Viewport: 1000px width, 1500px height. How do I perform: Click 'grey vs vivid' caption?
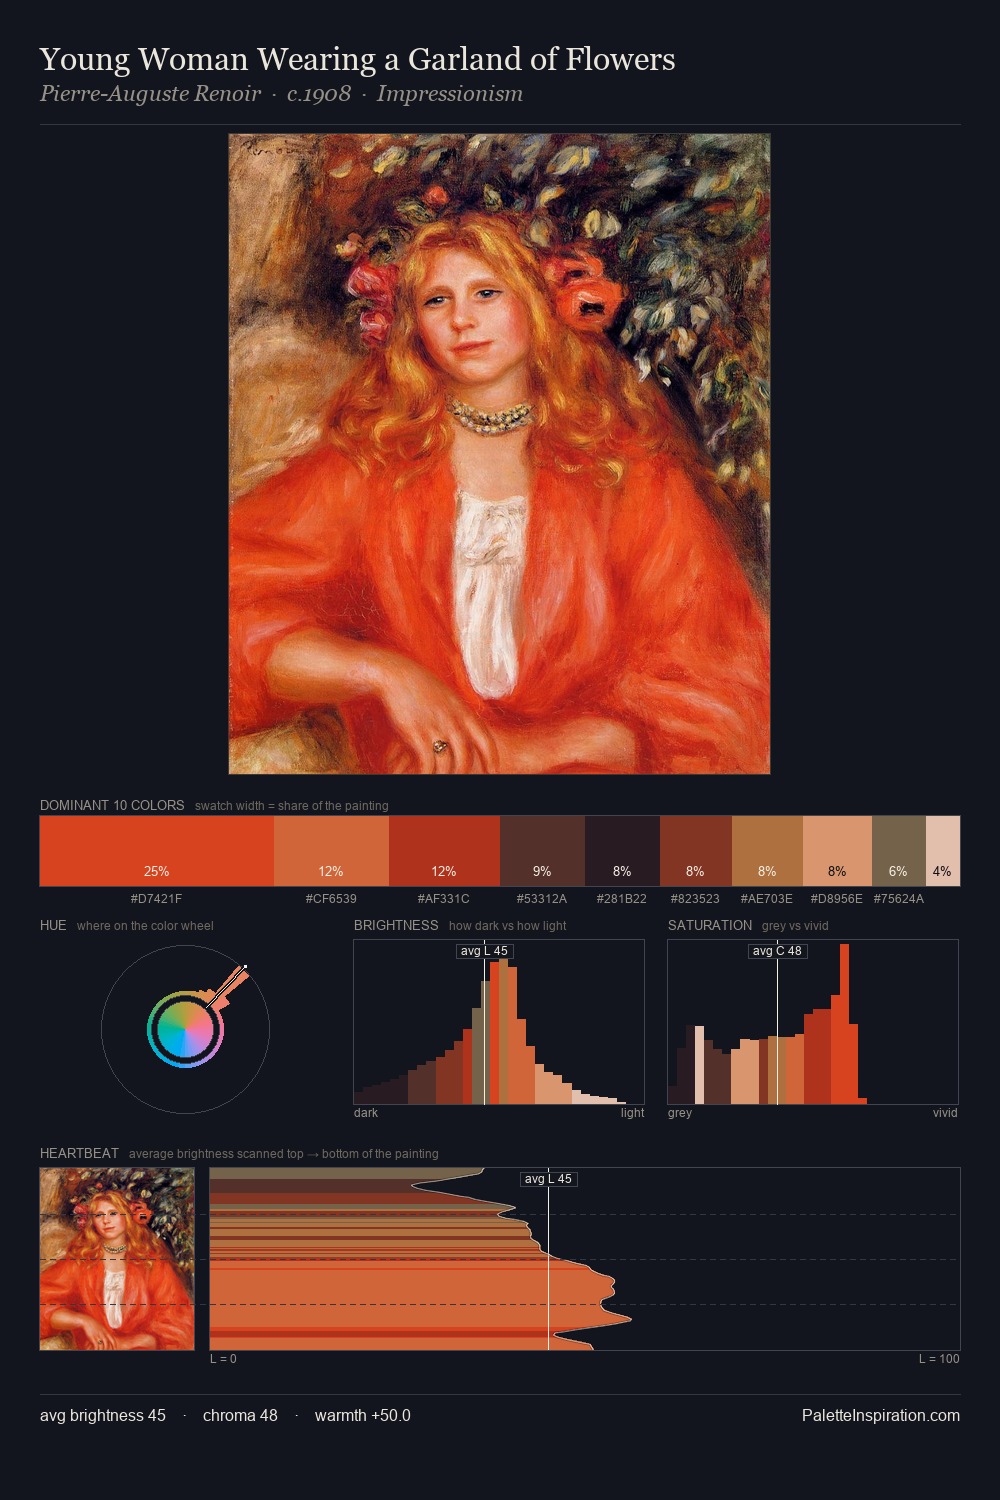point(795,926)
